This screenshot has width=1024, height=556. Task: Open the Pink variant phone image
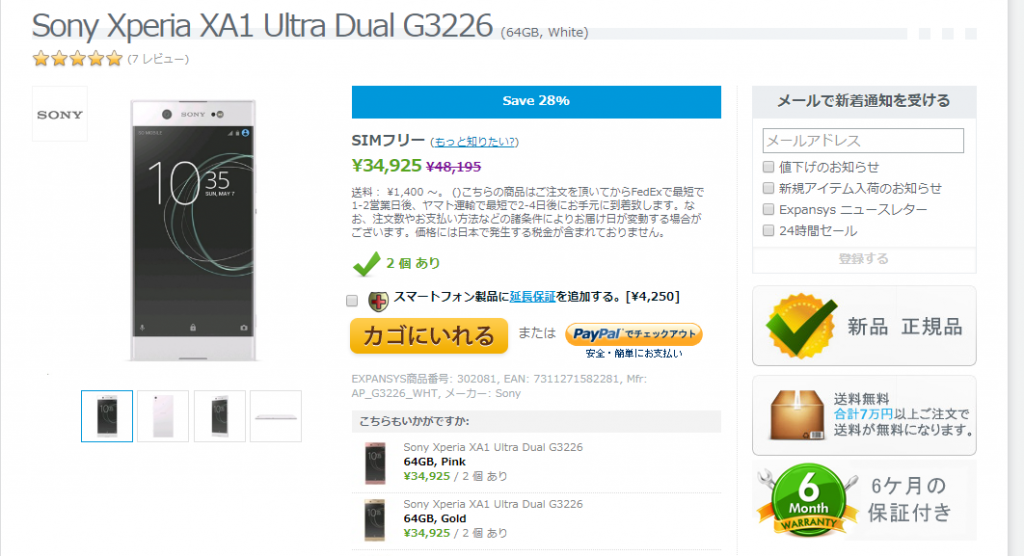[x=375, y=463]
